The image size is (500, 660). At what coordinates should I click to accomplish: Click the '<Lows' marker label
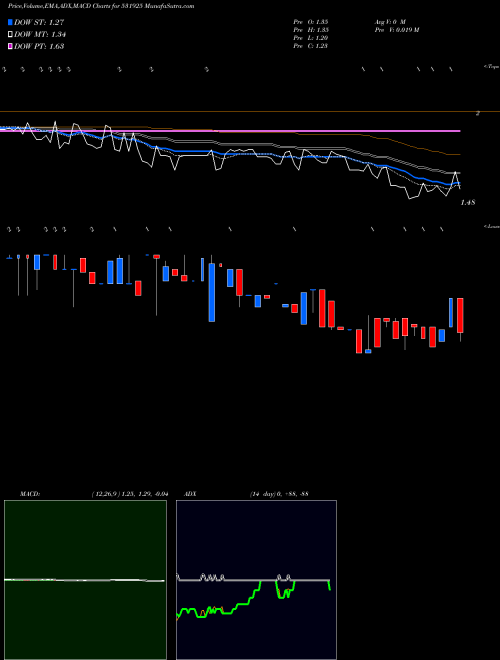tap(492, 226)
